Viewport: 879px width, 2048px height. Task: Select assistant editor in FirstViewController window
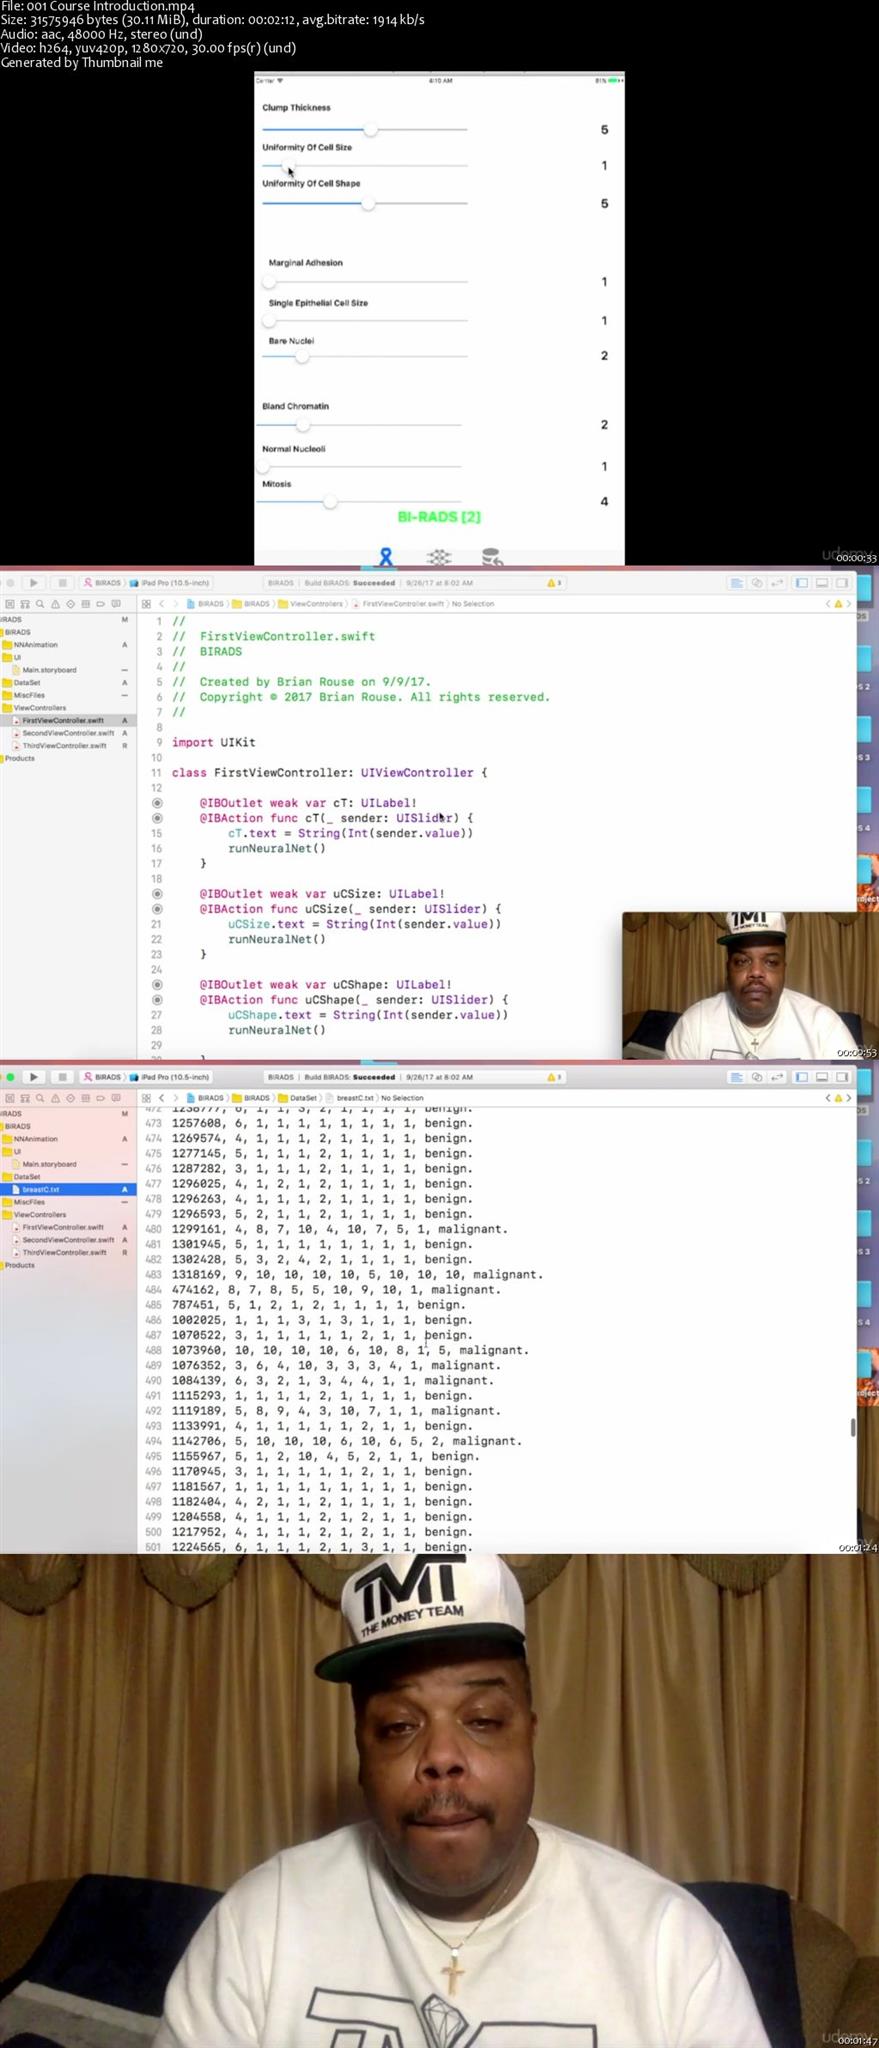coord(757,583)
